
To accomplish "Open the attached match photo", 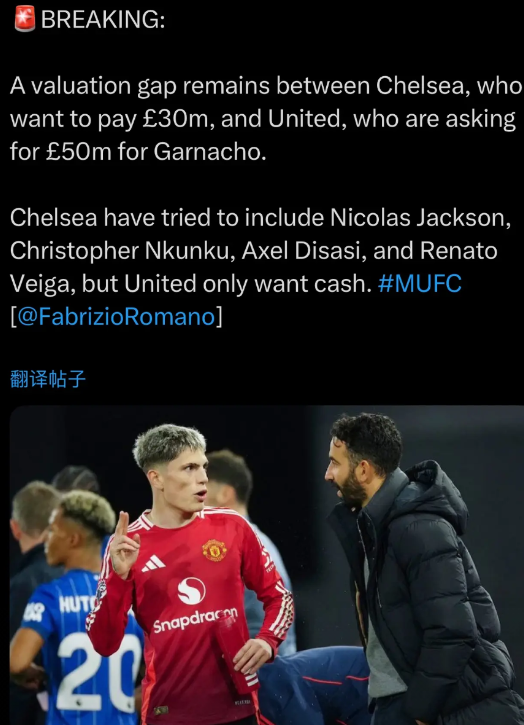I will [x=267, y=565].
